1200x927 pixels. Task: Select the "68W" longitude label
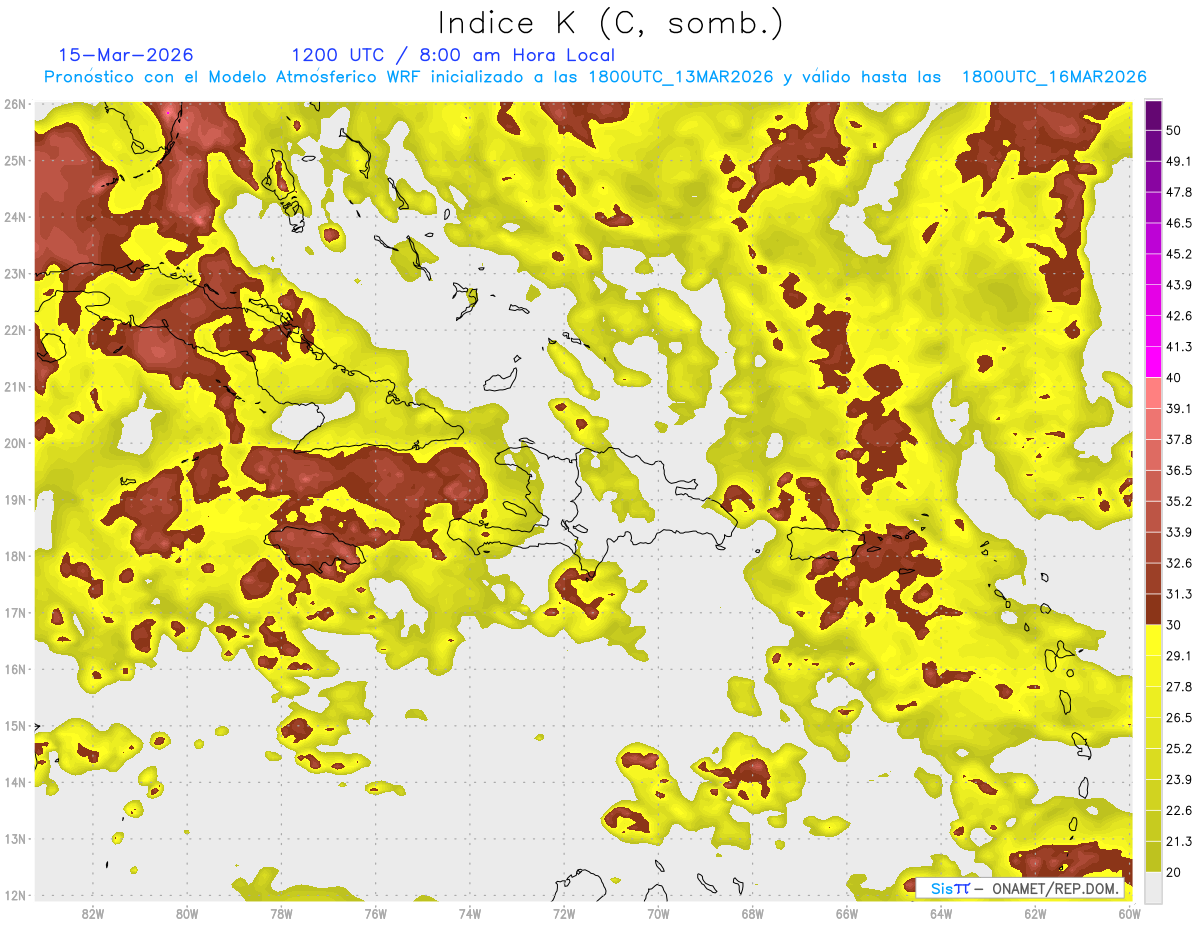(x=753, y=913)
